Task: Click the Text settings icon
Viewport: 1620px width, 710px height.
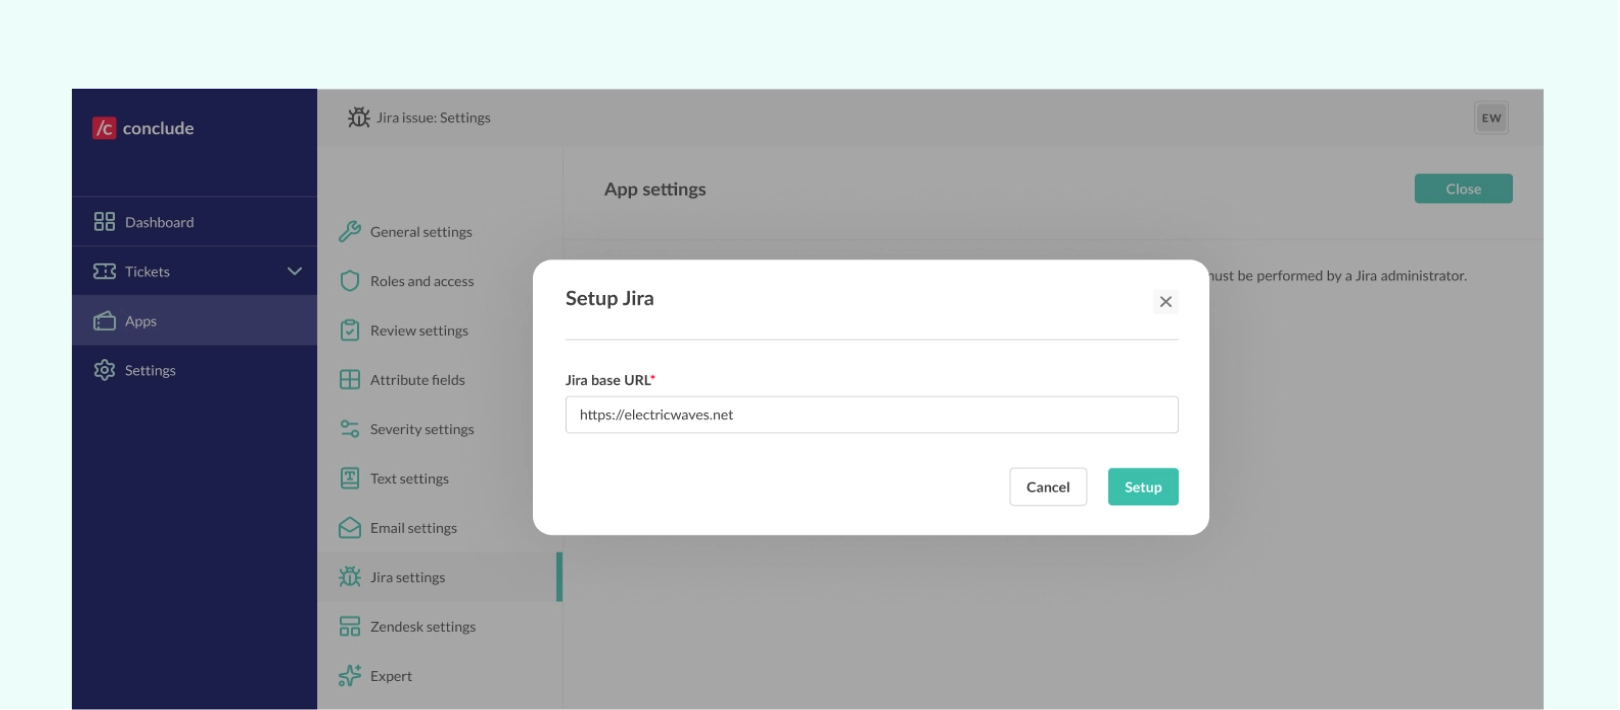Action: click(349, 478)
